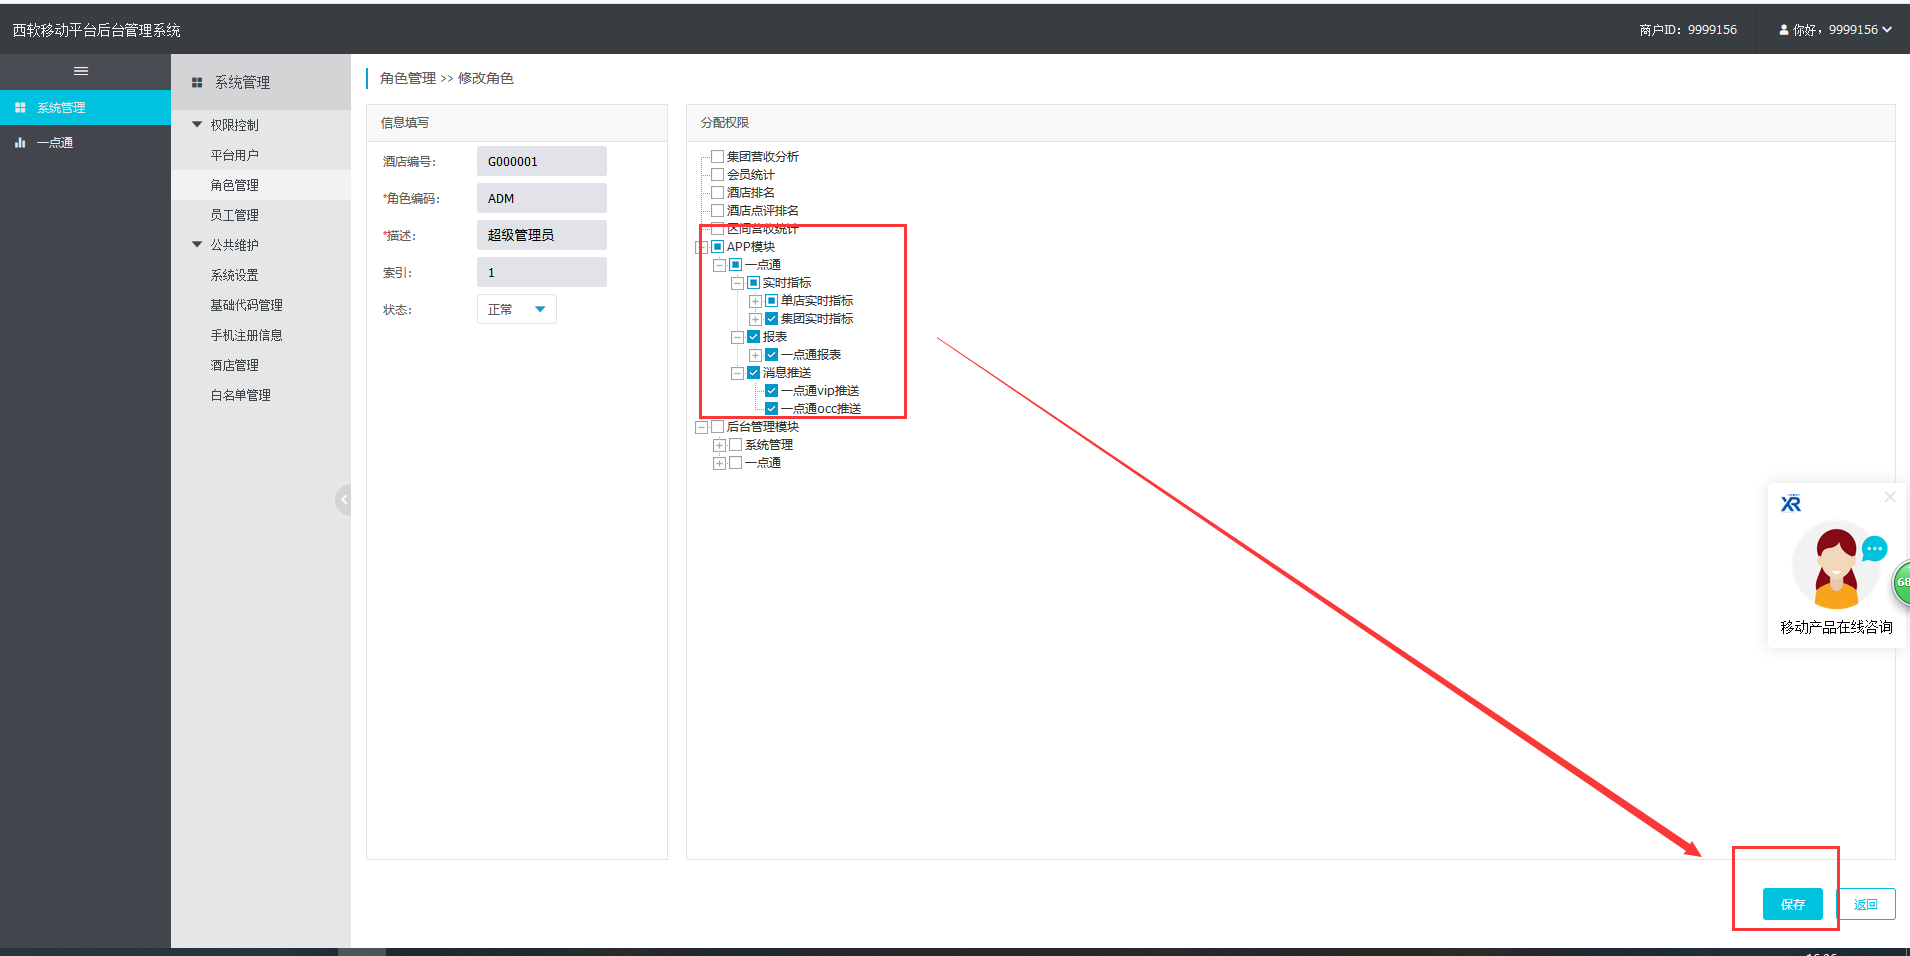The image size is (1910, 956).
Task: Go to 酒店管理 menu item
Action: [x=234, y=365]
